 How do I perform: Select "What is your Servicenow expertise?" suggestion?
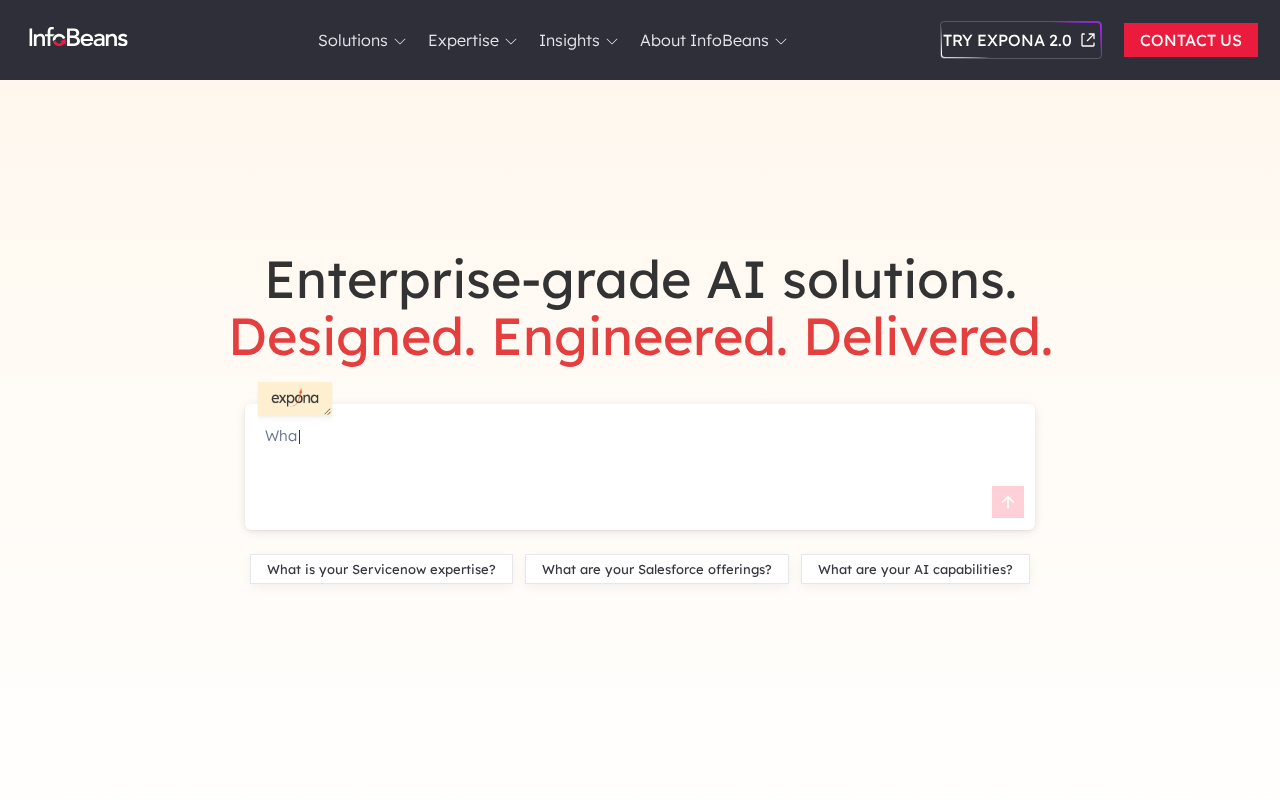click(x=381, y=569)
